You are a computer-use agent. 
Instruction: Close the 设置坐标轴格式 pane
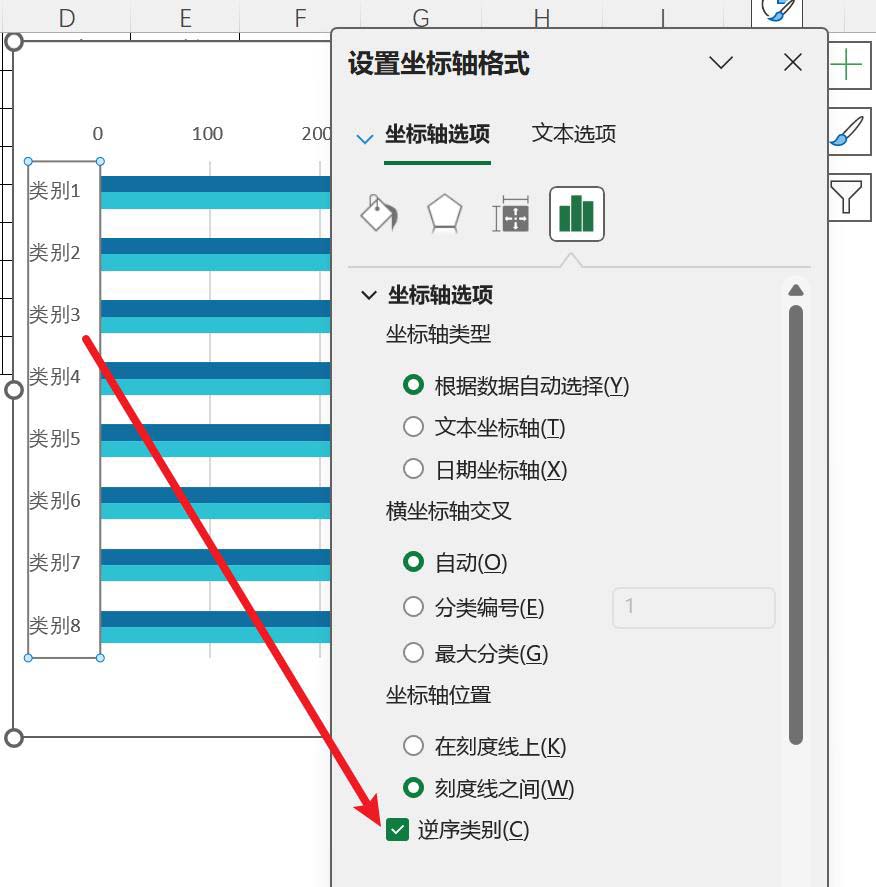point(793,62)
